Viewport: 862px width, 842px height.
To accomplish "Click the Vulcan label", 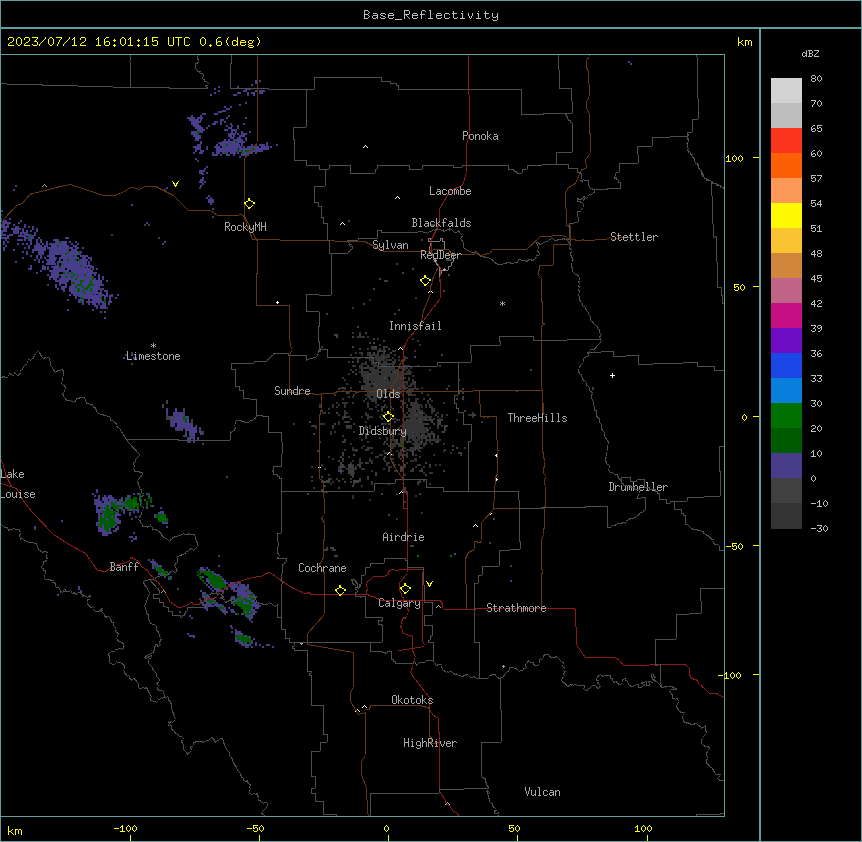I will point(542,792).
